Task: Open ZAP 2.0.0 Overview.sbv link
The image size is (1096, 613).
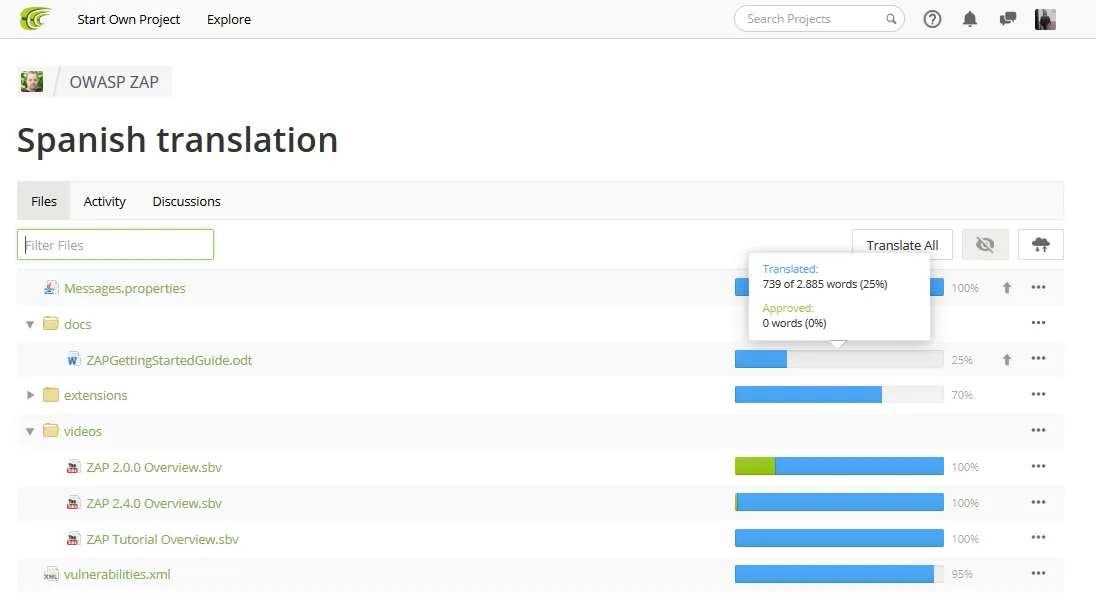Action: click(x=154, y=467)
